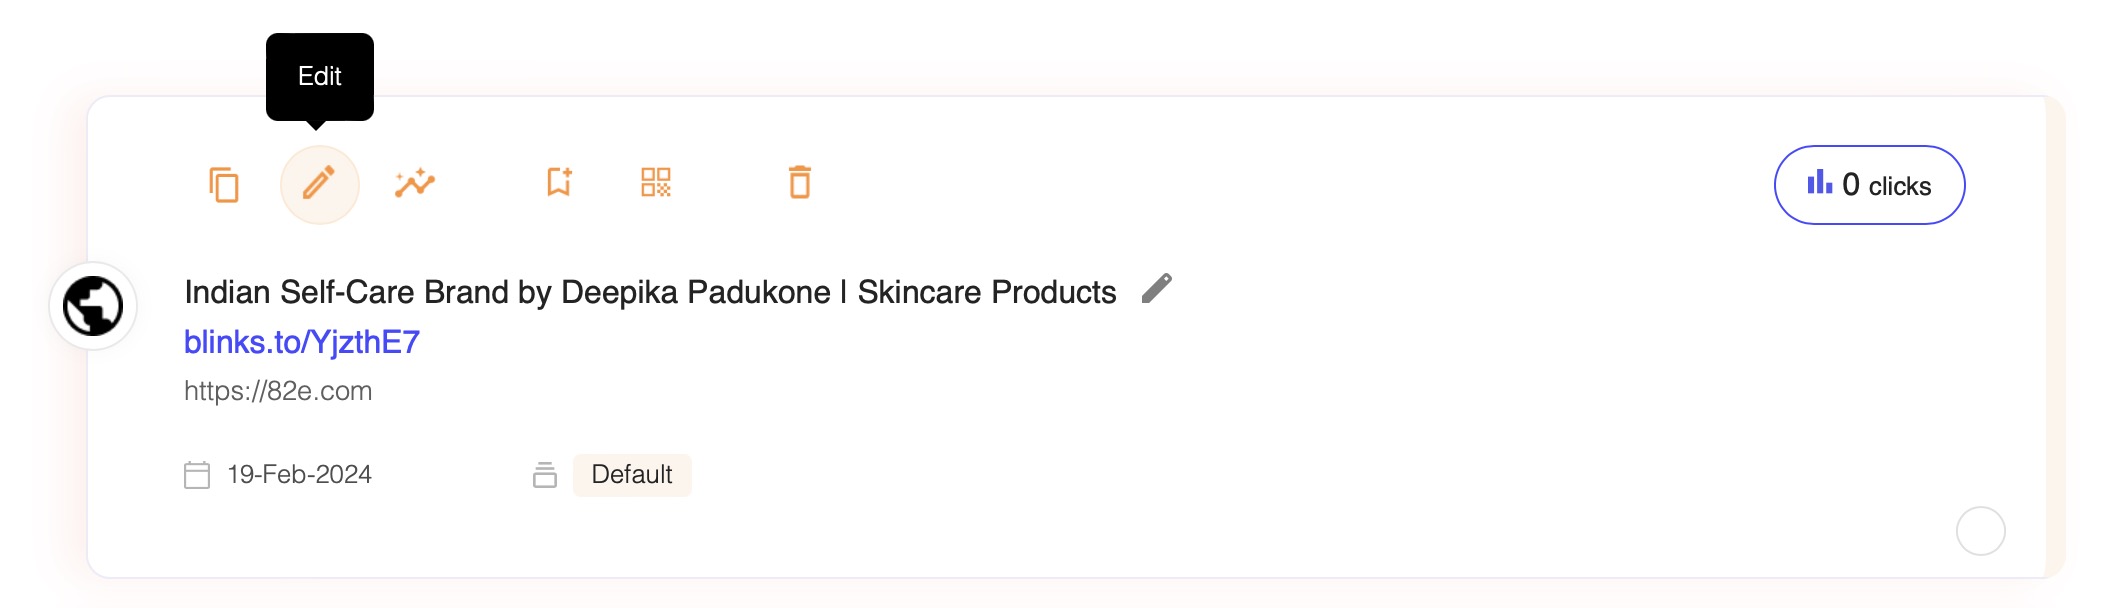Click the orange Edit pencil icon
Screen dimensions: 2122x608
pos(319,184)
